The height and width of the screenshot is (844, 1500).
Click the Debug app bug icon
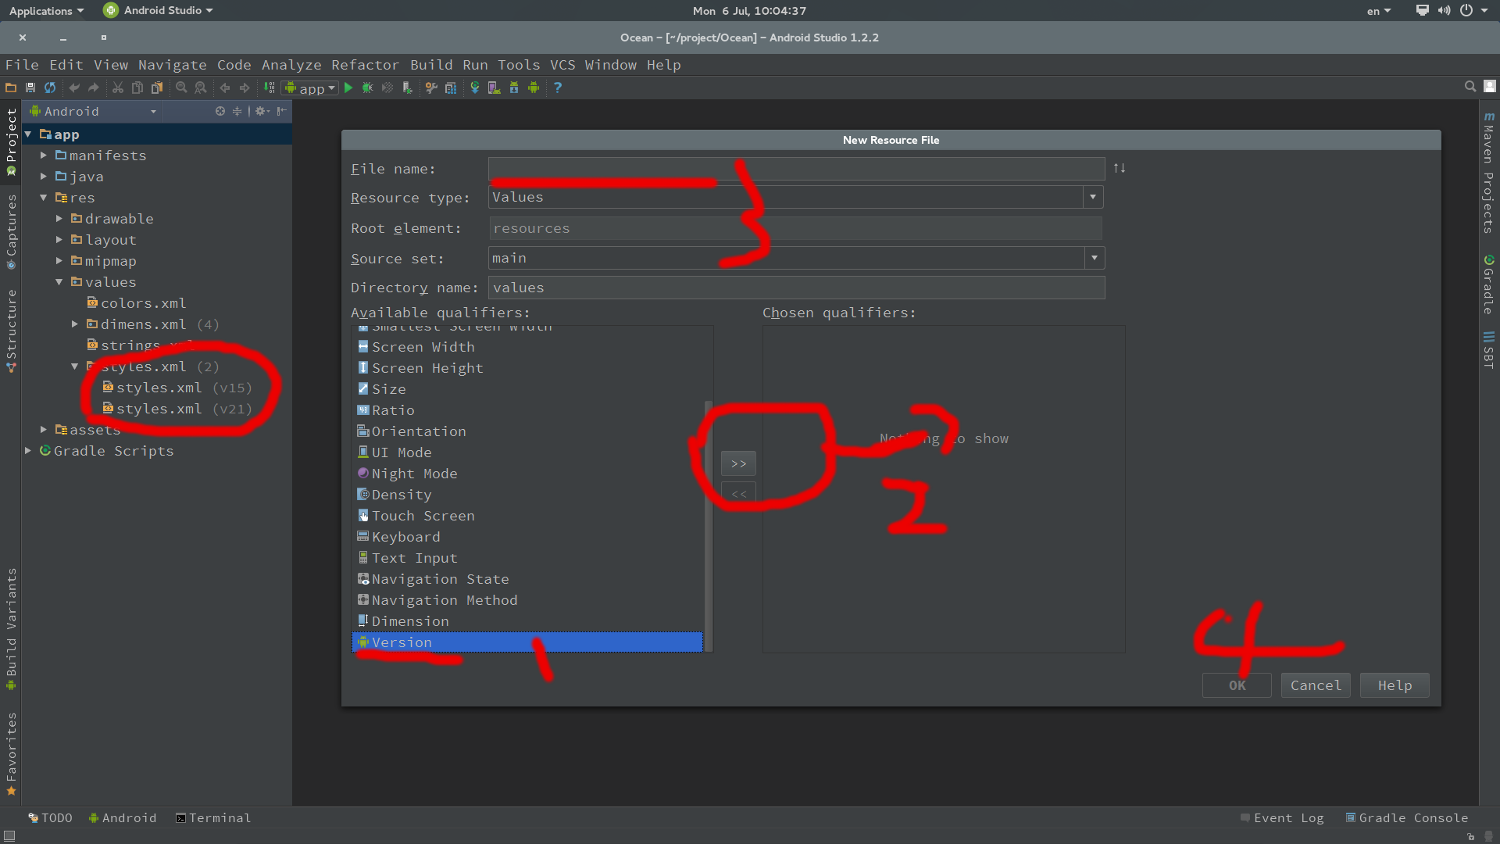pos(367,88)
